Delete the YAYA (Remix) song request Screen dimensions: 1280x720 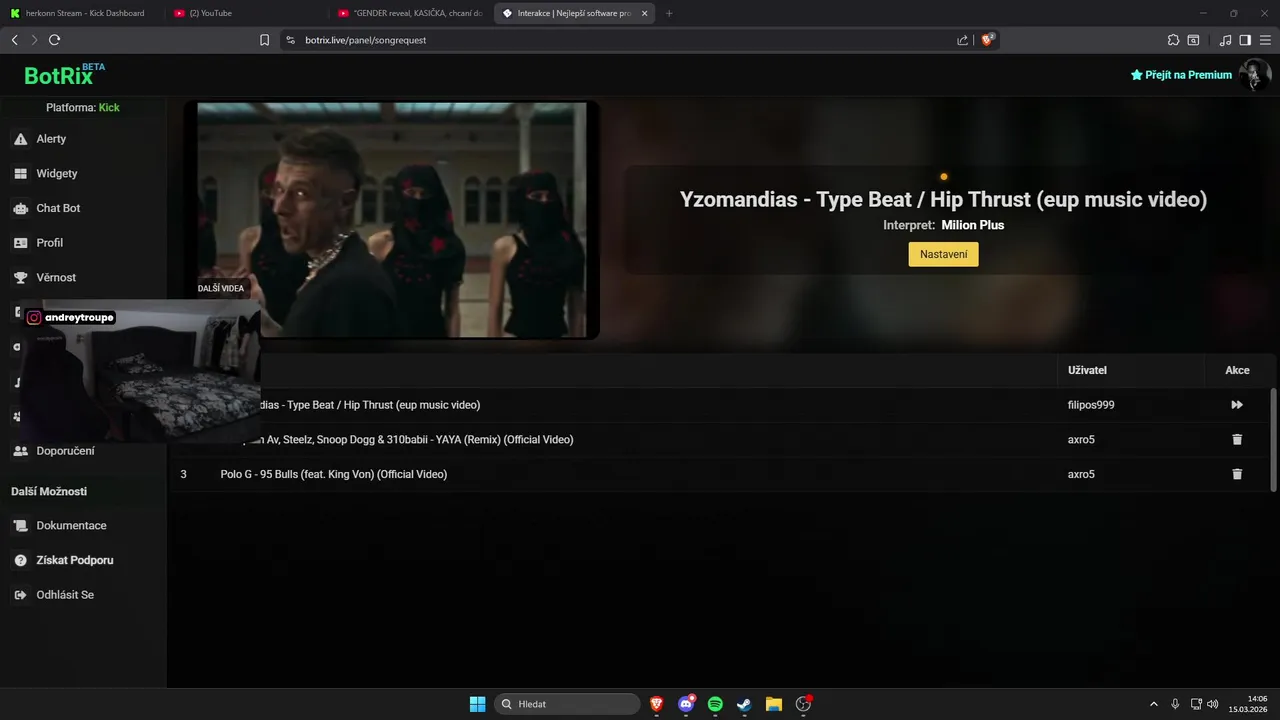coord(1237,440)
